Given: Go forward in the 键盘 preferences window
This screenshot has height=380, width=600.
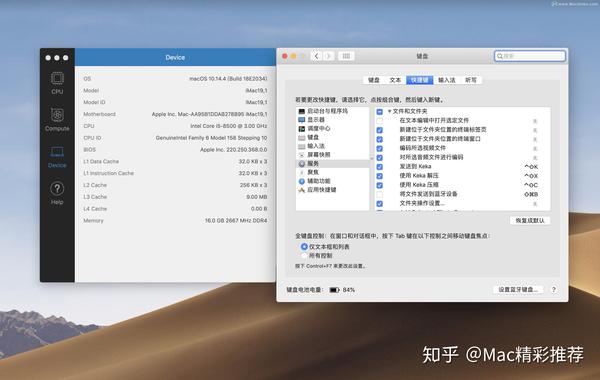Looking at the screenshot, I should (328, 56).
